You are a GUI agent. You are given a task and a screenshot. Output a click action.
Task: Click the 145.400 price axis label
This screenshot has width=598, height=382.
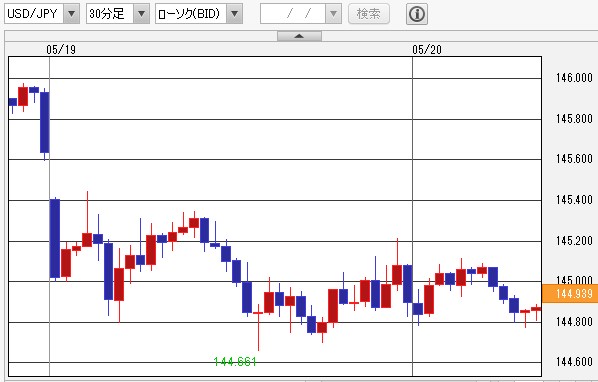coord(574,199)
